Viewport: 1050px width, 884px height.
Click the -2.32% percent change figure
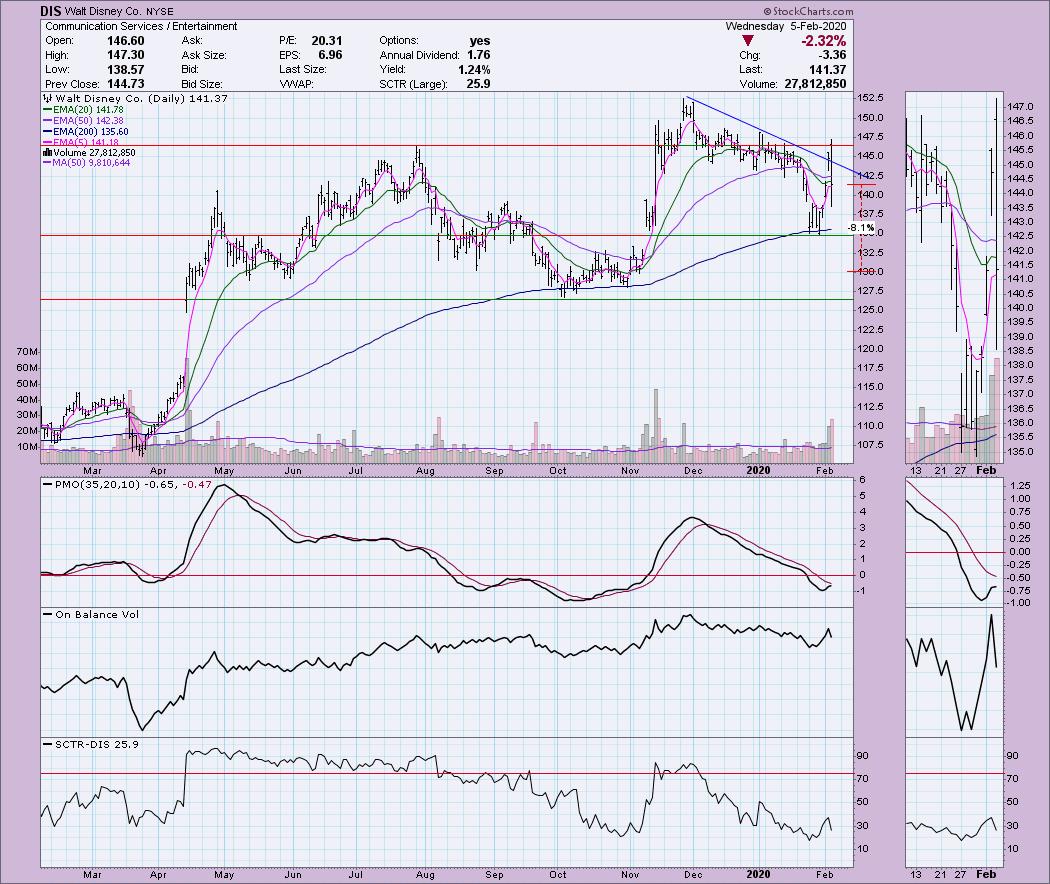pos(824,41)
